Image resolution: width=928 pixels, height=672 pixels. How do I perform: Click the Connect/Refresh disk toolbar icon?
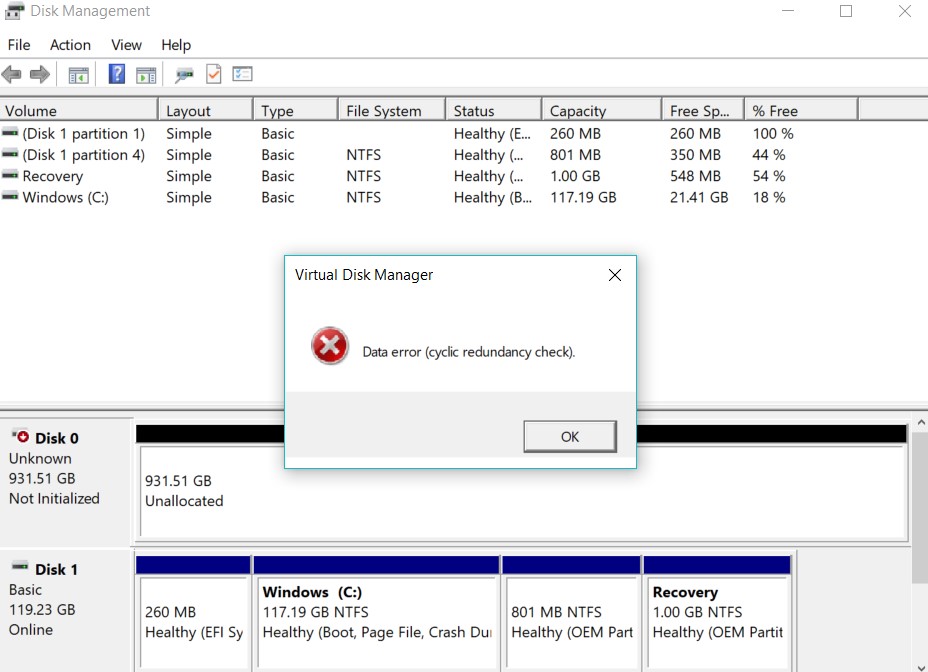tap(184, 75)
